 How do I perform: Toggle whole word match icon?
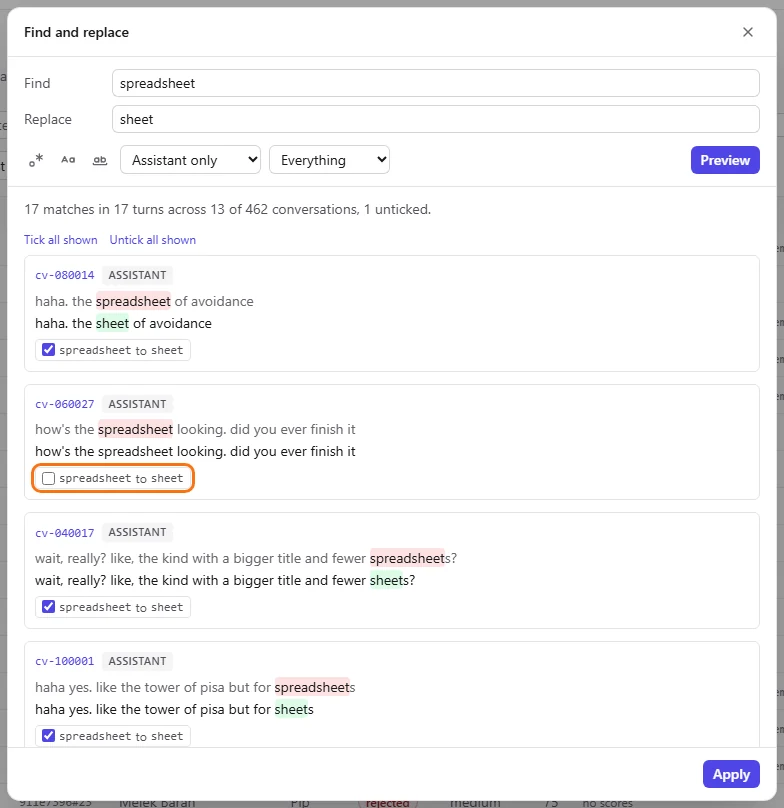[x=100, y=160]
